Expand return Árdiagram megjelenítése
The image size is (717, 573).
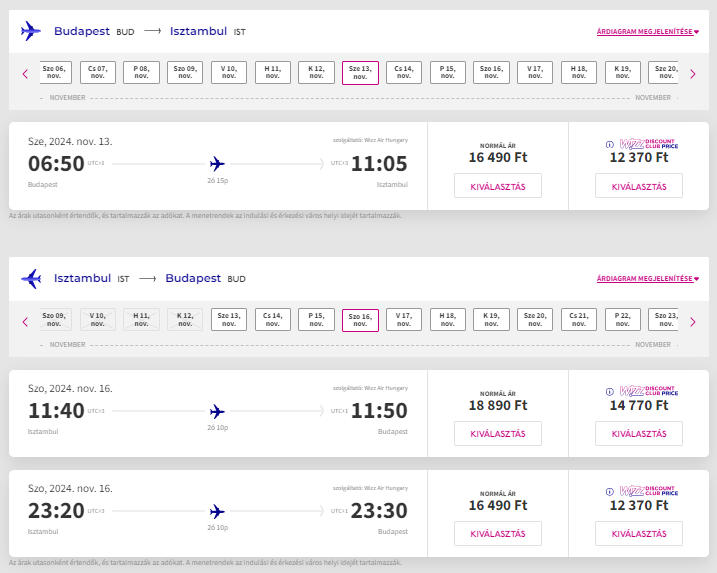[647, 279]
